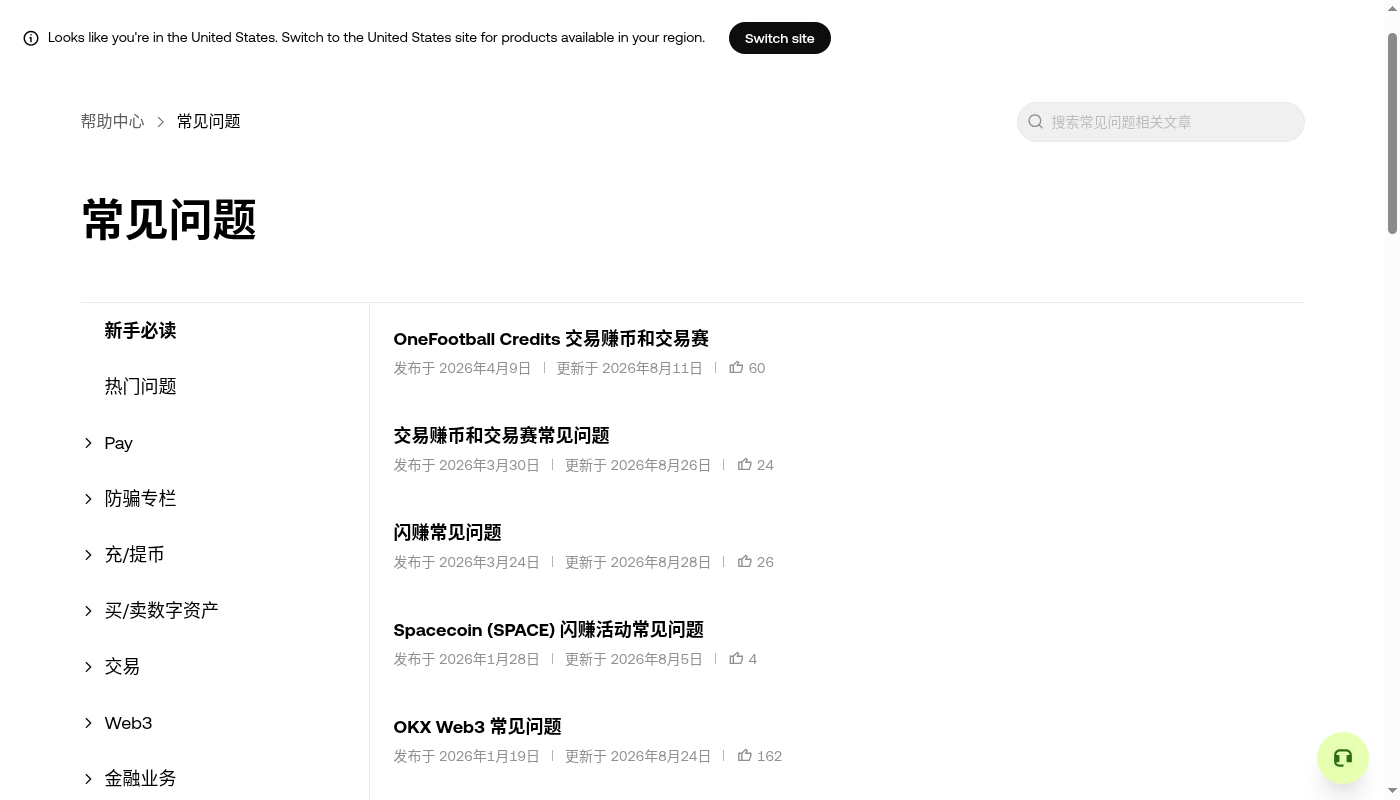Screen dimensions: 1400x800
Task: Open the 充/提币 sidebar category
Action: coord(135,554)
